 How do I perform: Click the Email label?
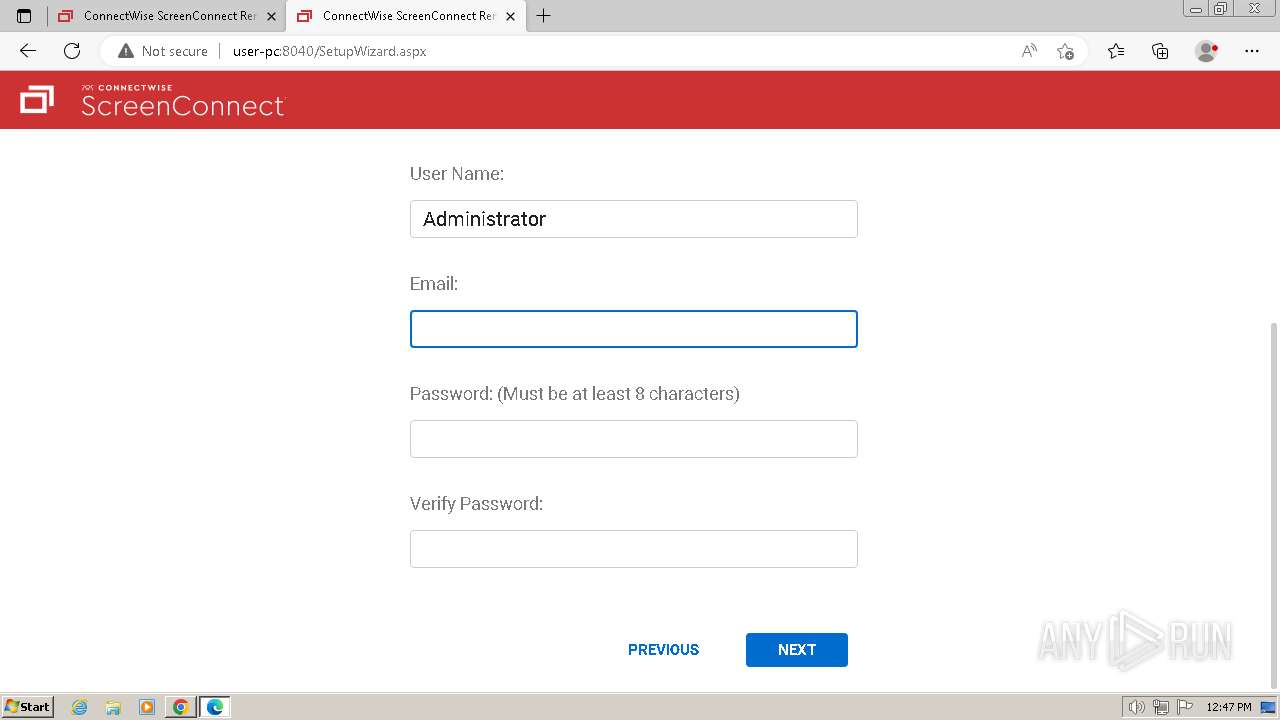434,284
